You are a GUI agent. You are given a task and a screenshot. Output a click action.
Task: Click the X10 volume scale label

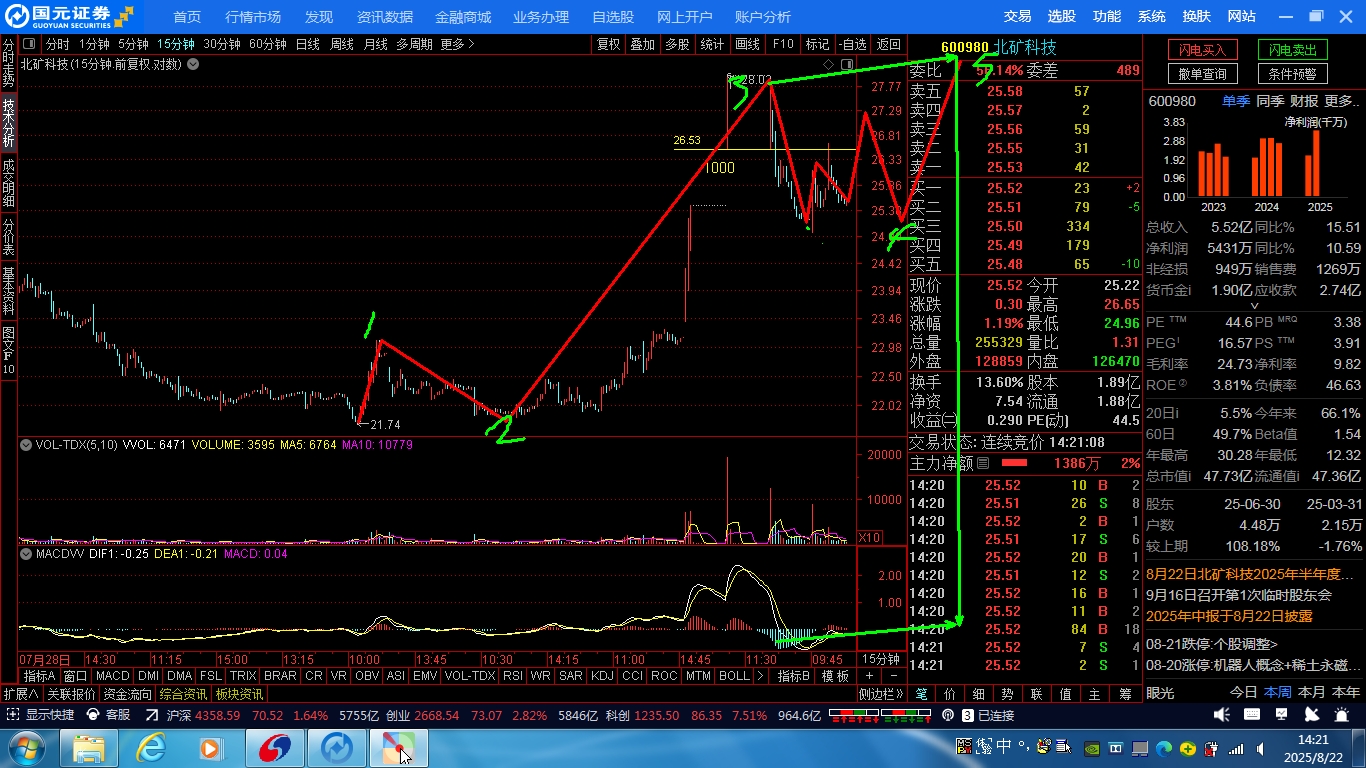[x=869, y=538]
